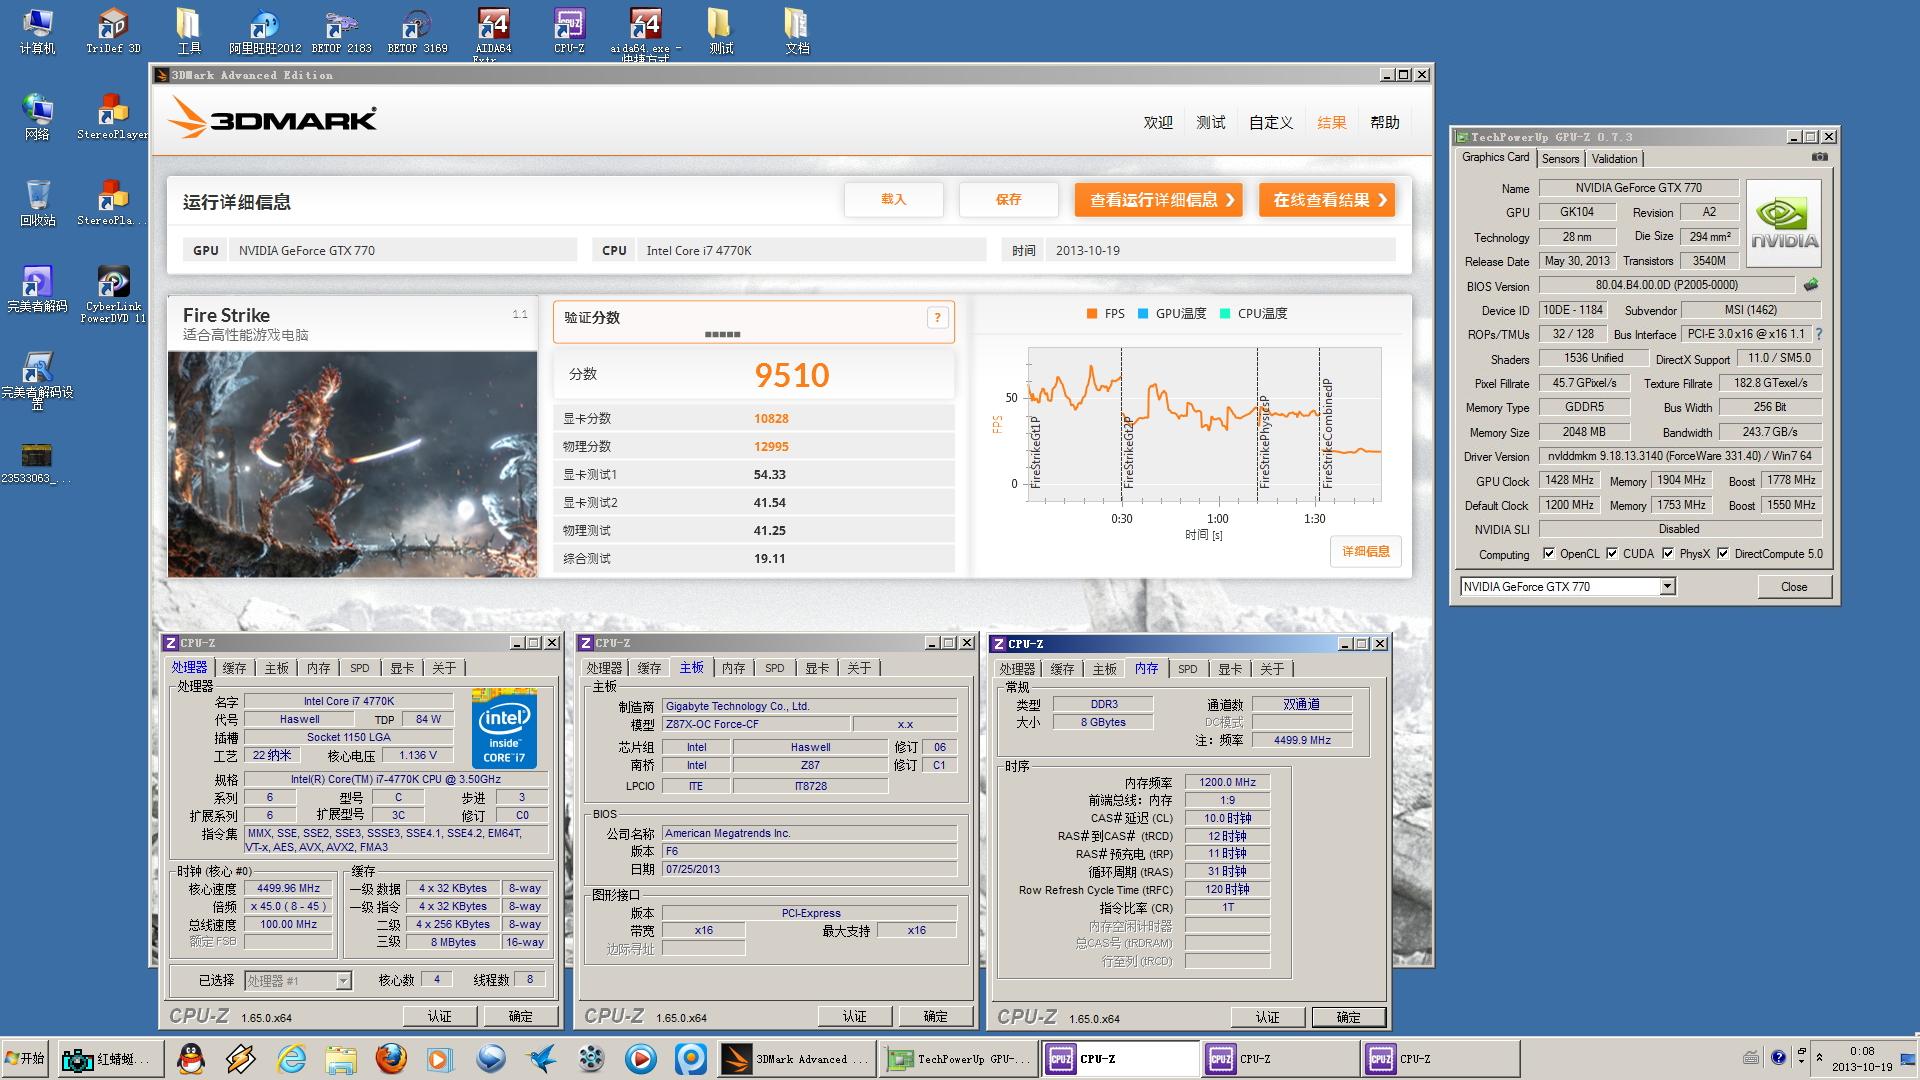
Task: Toggle OpenCL checkbox in GPU-Z
Action: click(x=1549, y=553)
